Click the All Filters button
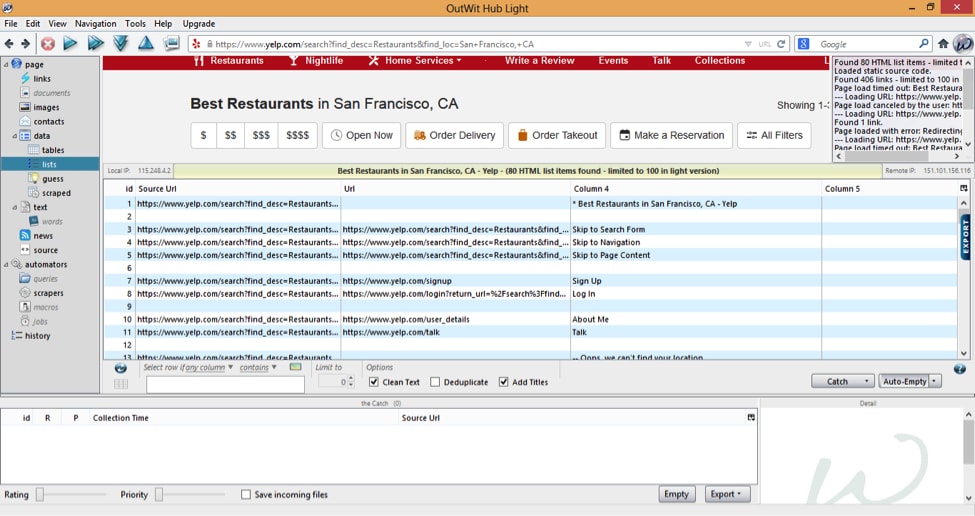Viewport: 975px width, 516px height. click(774, 135)
